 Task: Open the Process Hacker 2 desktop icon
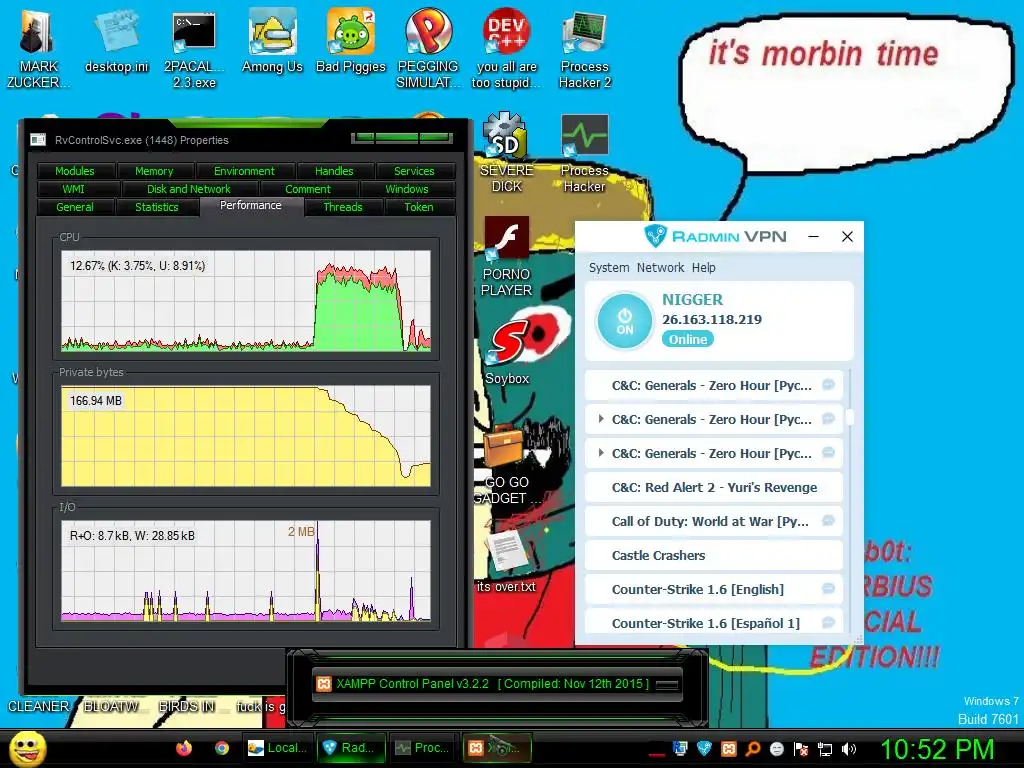pyautogui.click(x=584, y=49)
